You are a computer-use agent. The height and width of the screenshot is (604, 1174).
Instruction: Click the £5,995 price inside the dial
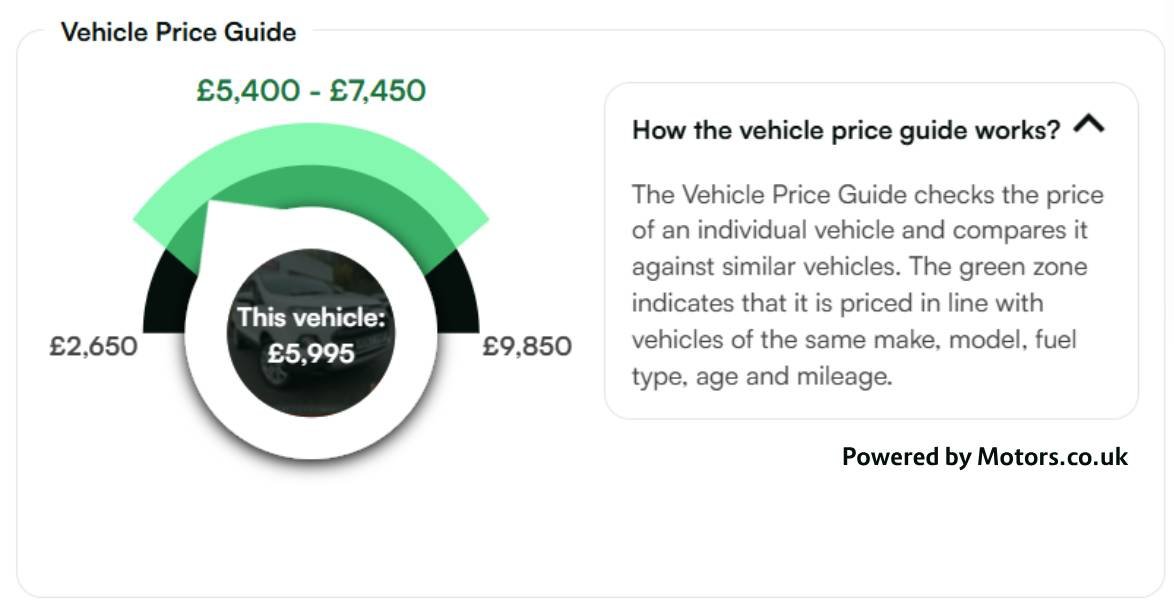(x=311, y=353)
